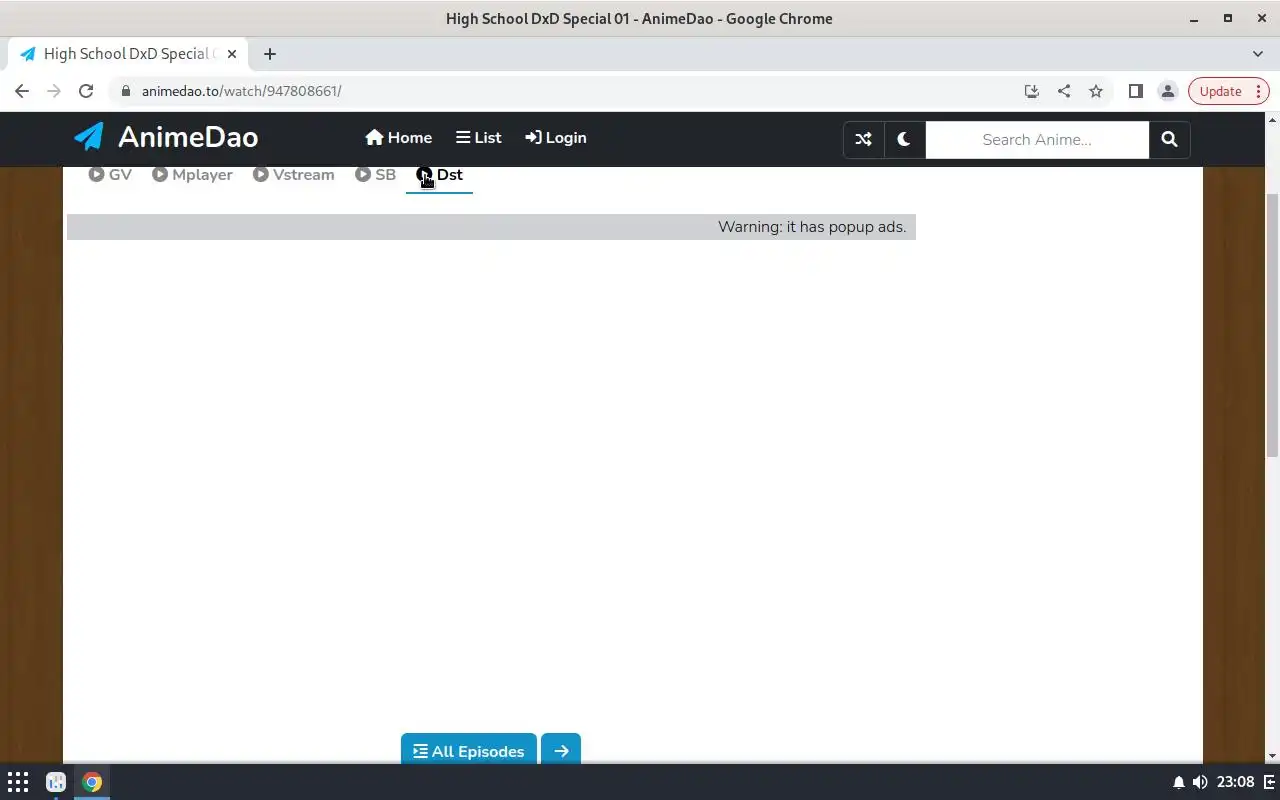Open the anime List link
The height and width of the screenshot is (800, 1280).
tap(478, 138)
